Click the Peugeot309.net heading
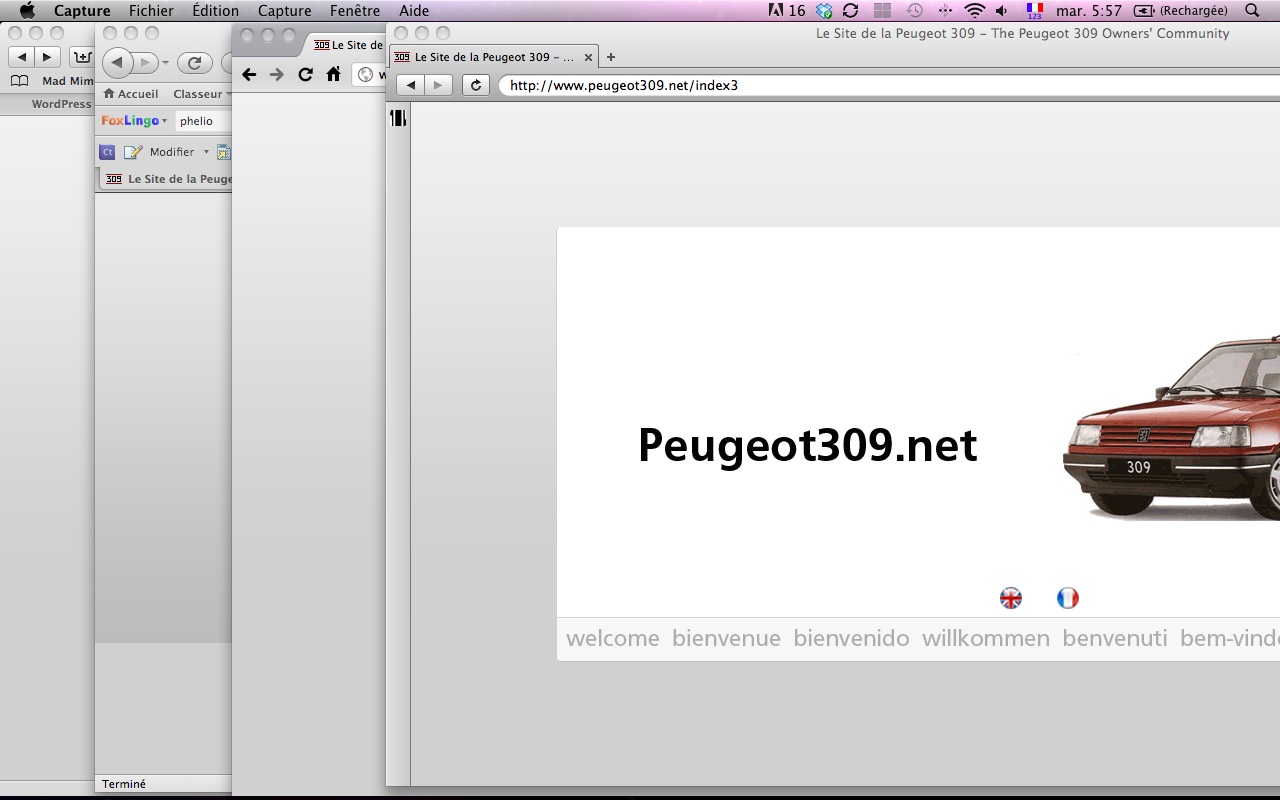 pos(807,445)
